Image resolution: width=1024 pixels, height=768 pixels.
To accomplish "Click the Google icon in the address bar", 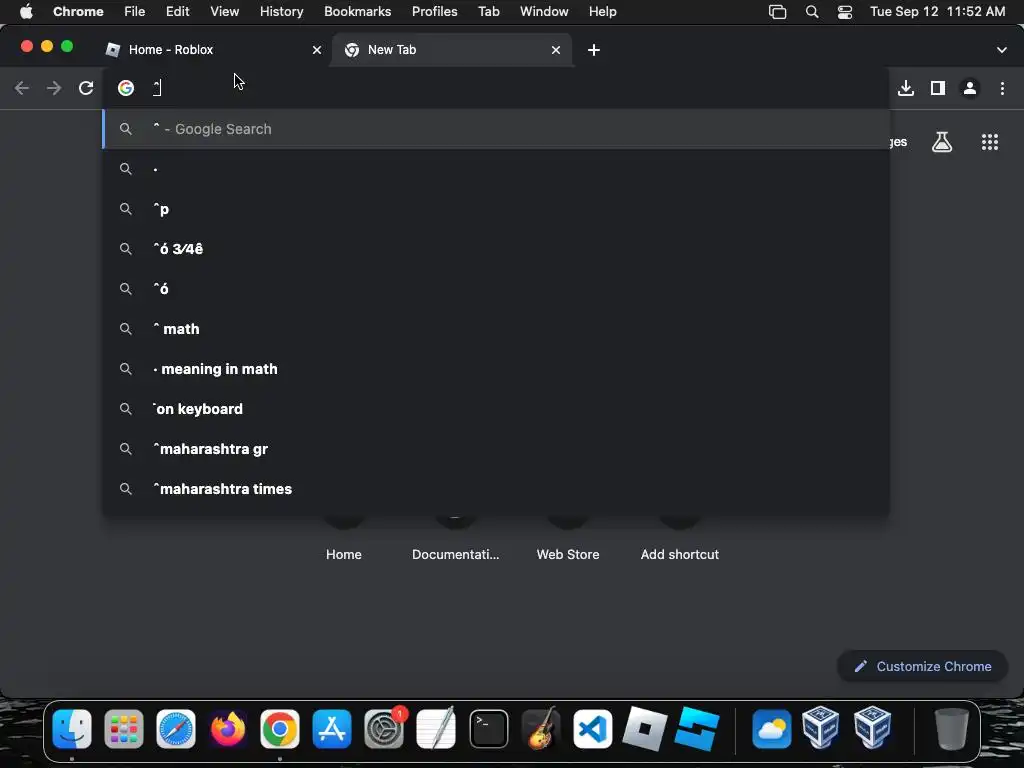I will (126, 88).
